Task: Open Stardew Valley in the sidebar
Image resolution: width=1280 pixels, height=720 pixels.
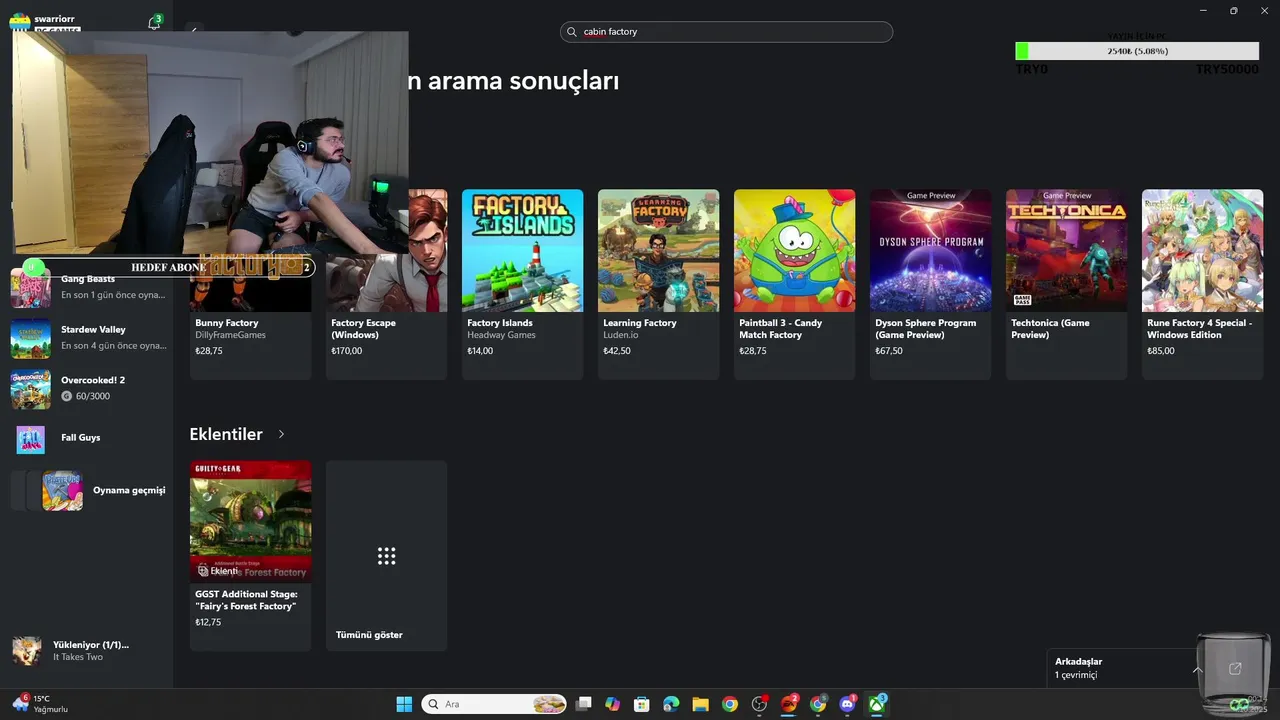Action: click(x=88, y=338)
